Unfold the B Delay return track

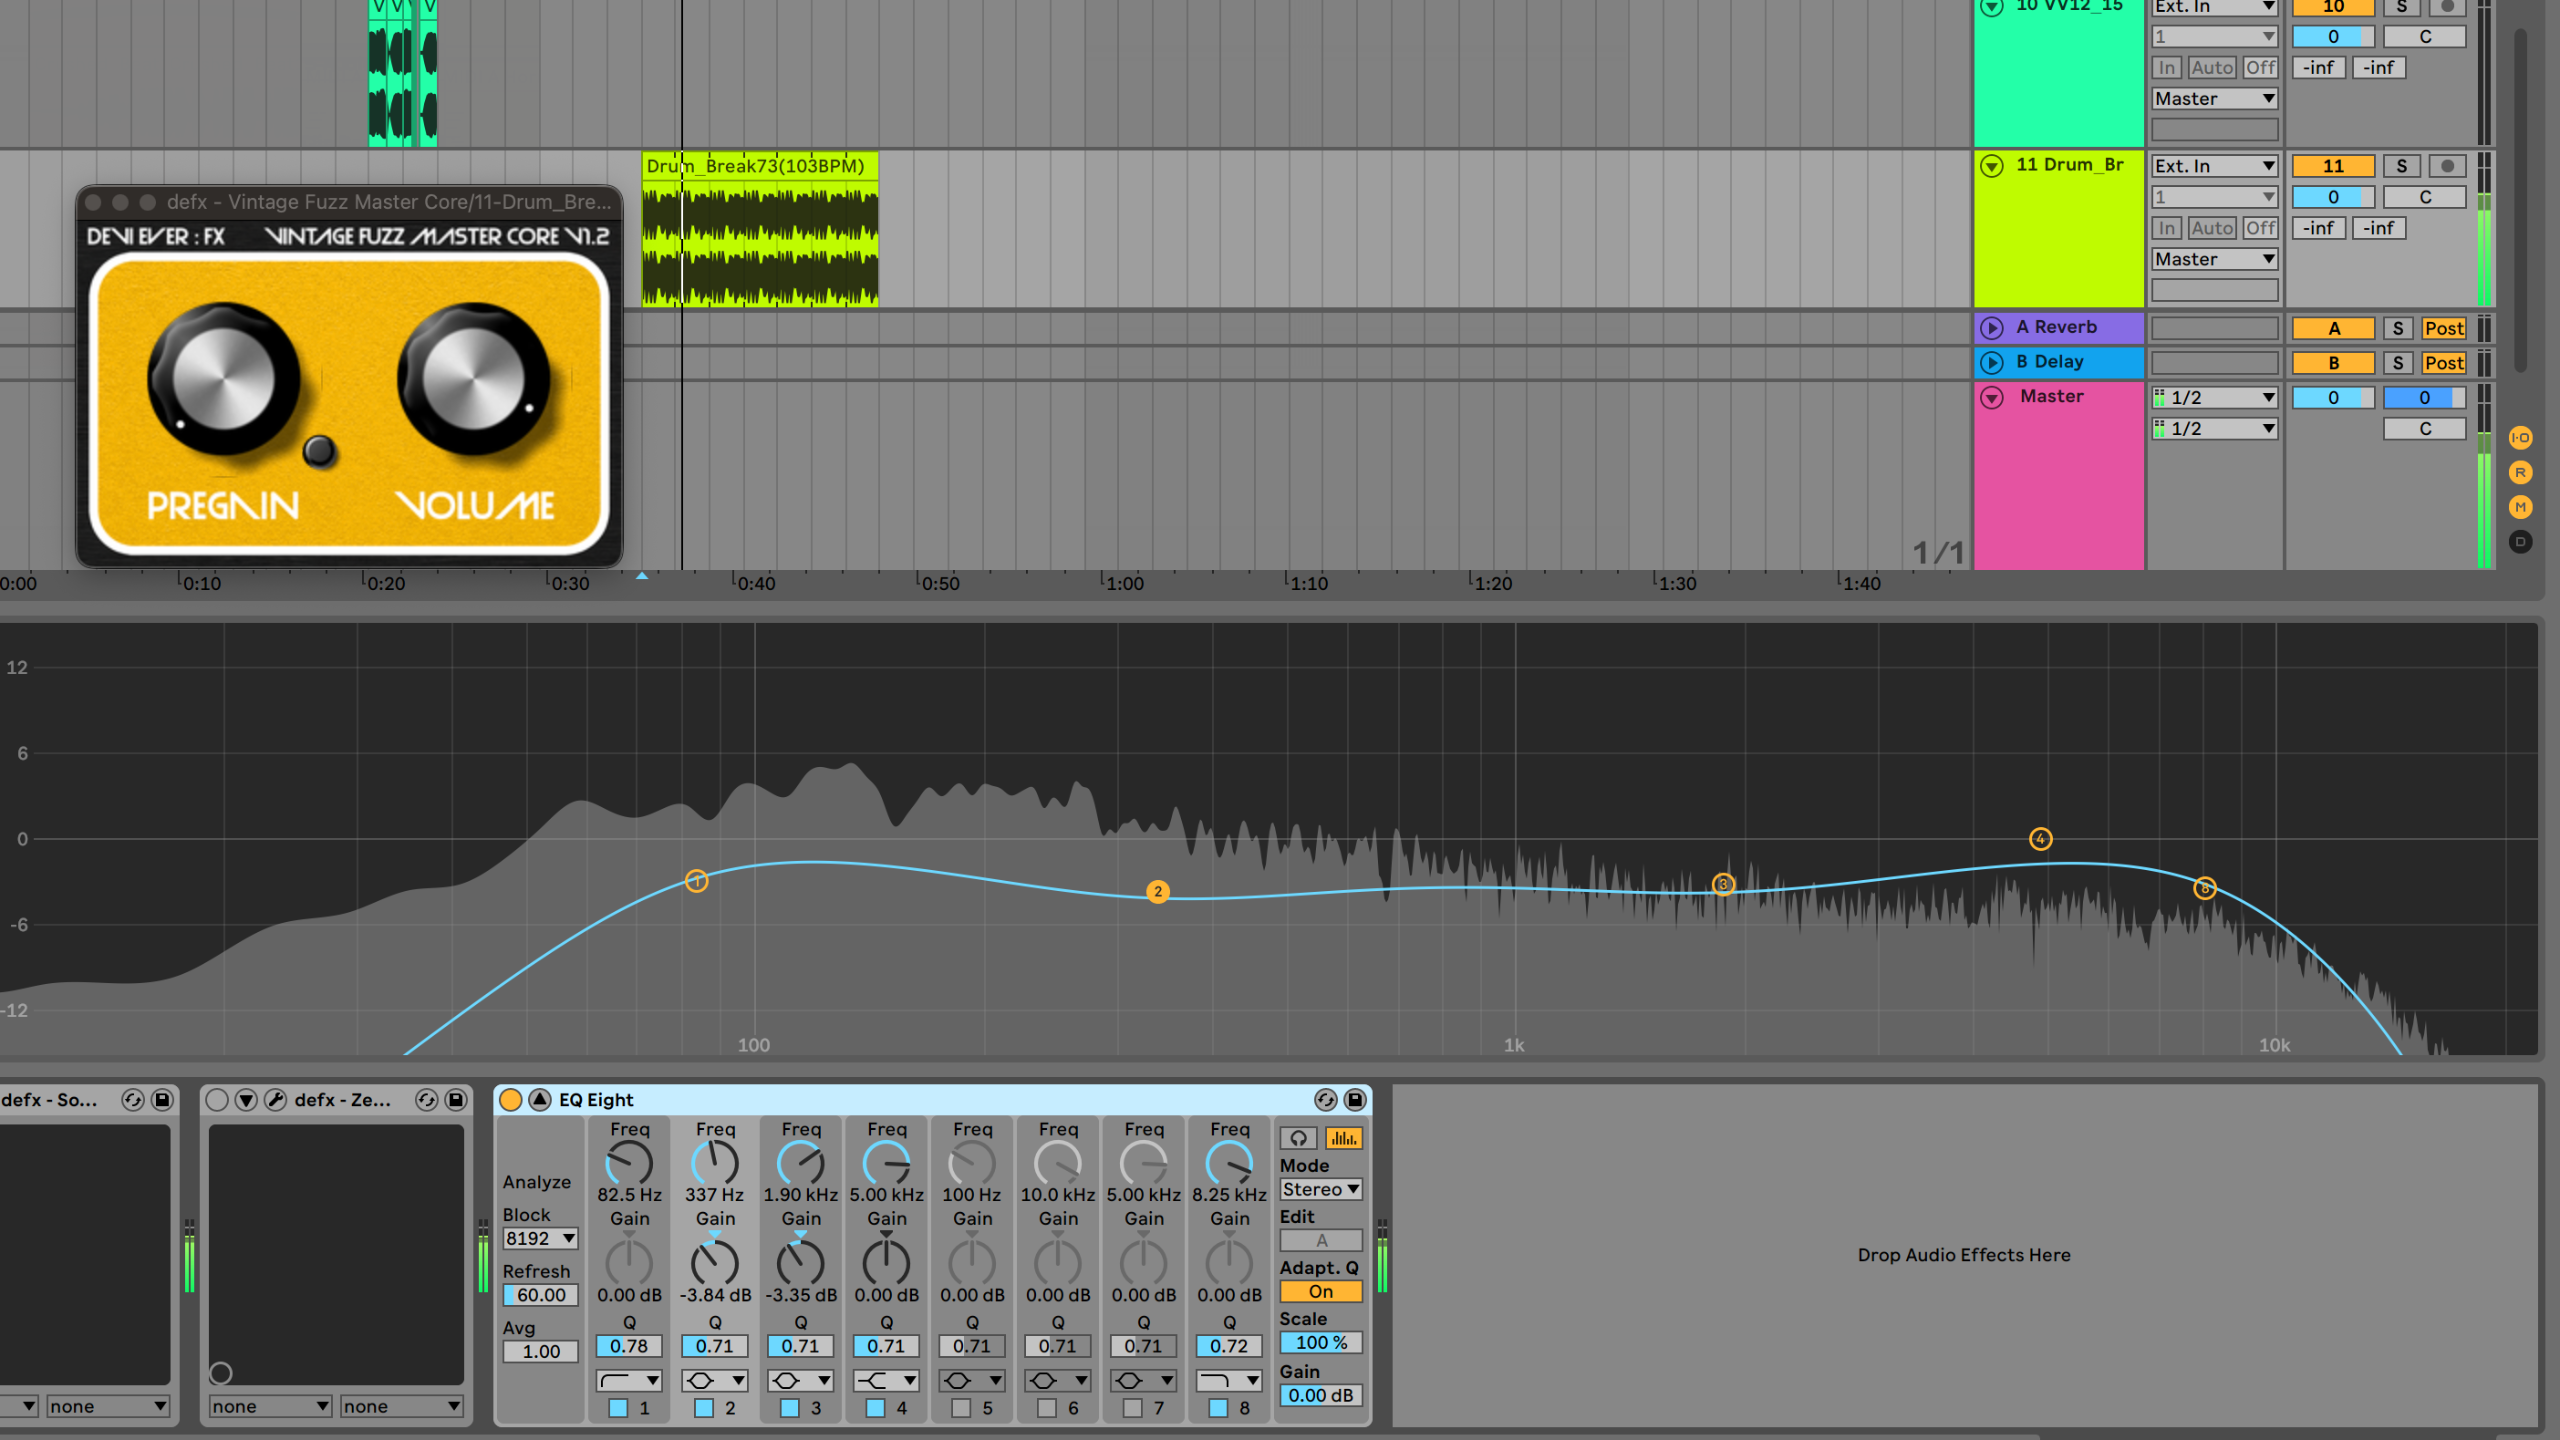pos(1992,362)
